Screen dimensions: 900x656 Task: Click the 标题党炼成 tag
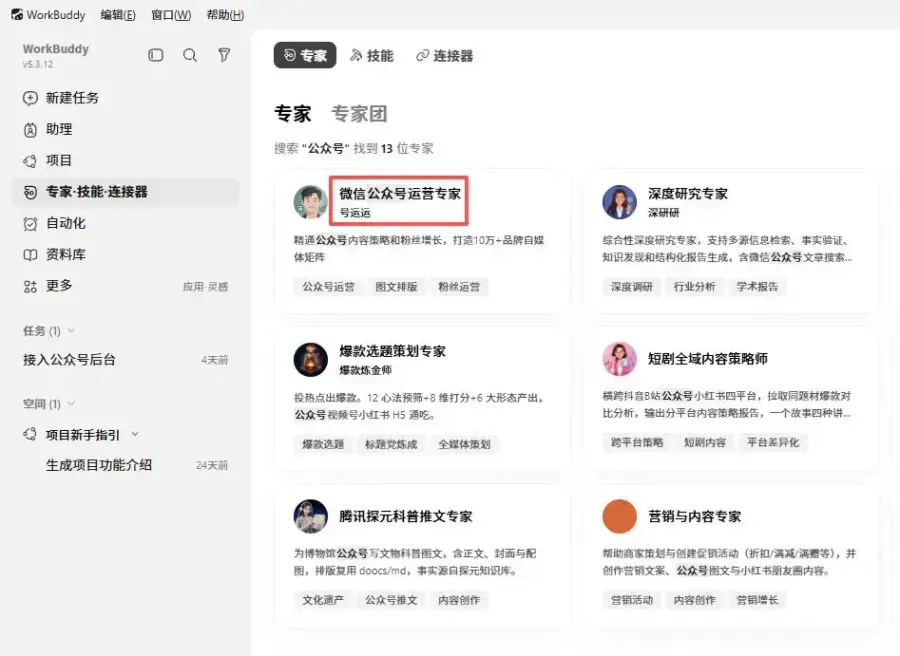click(x=391, y=444)
